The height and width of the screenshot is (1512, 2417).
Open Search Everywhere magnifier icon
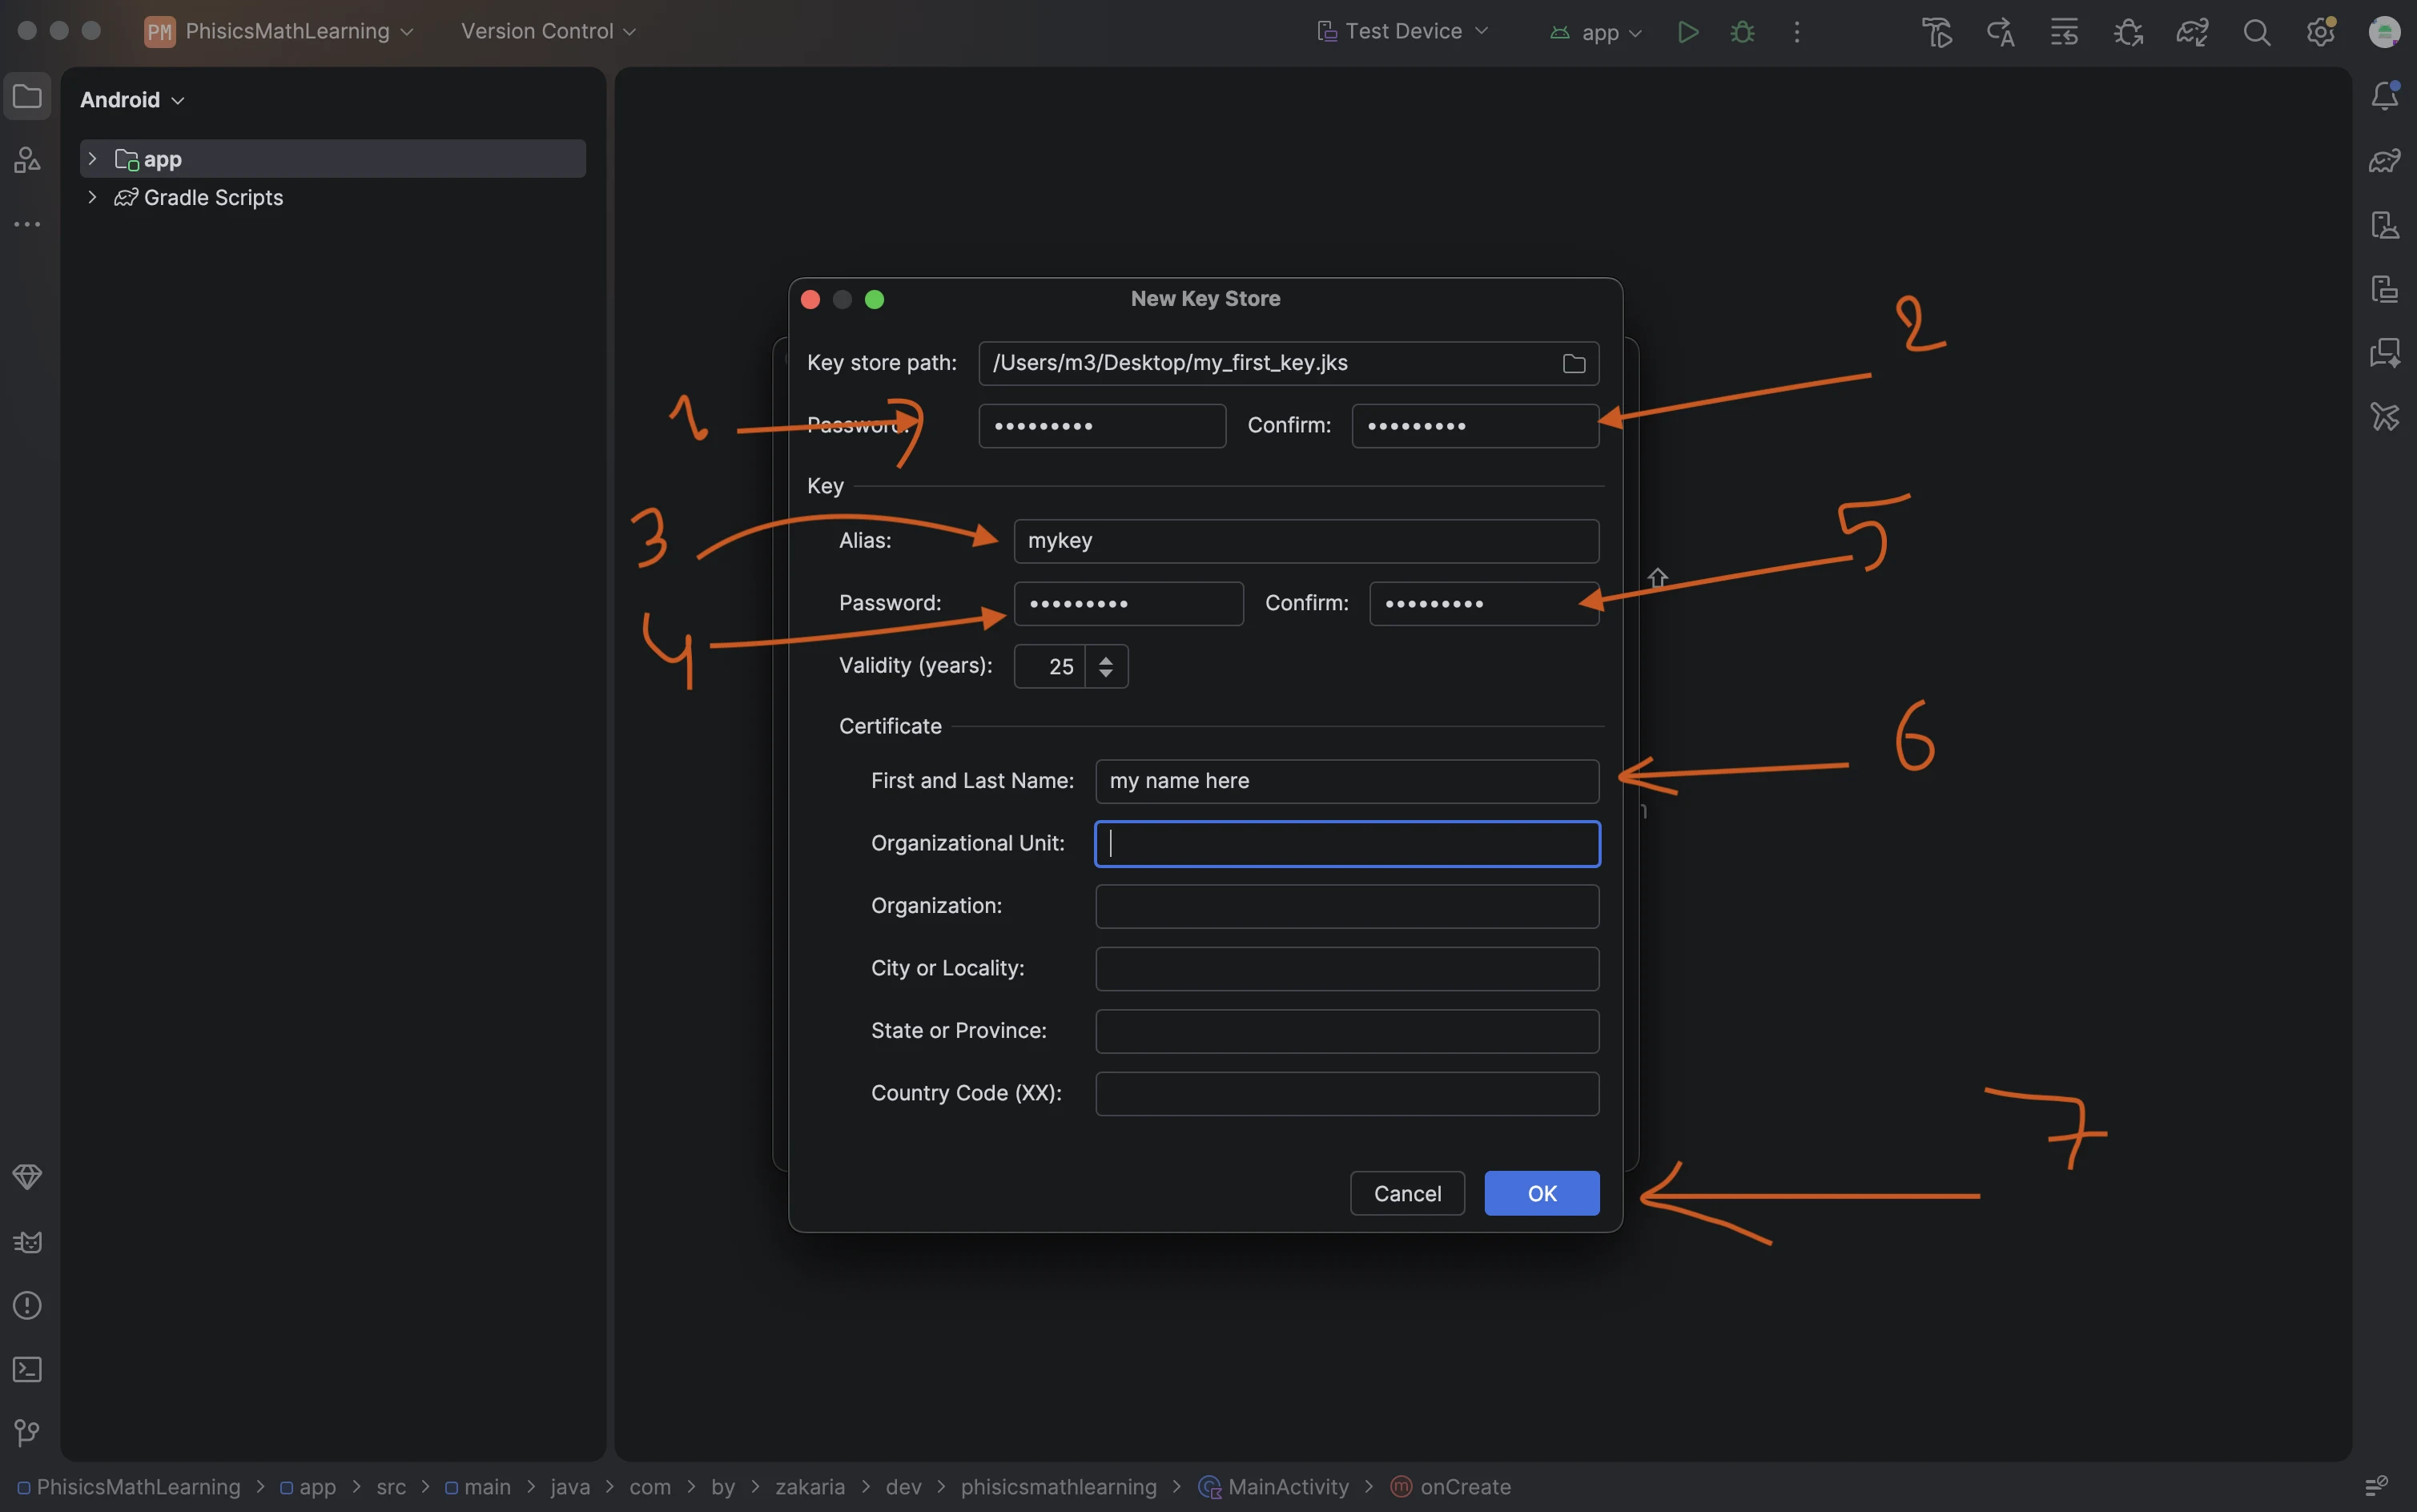[2256, 32]
